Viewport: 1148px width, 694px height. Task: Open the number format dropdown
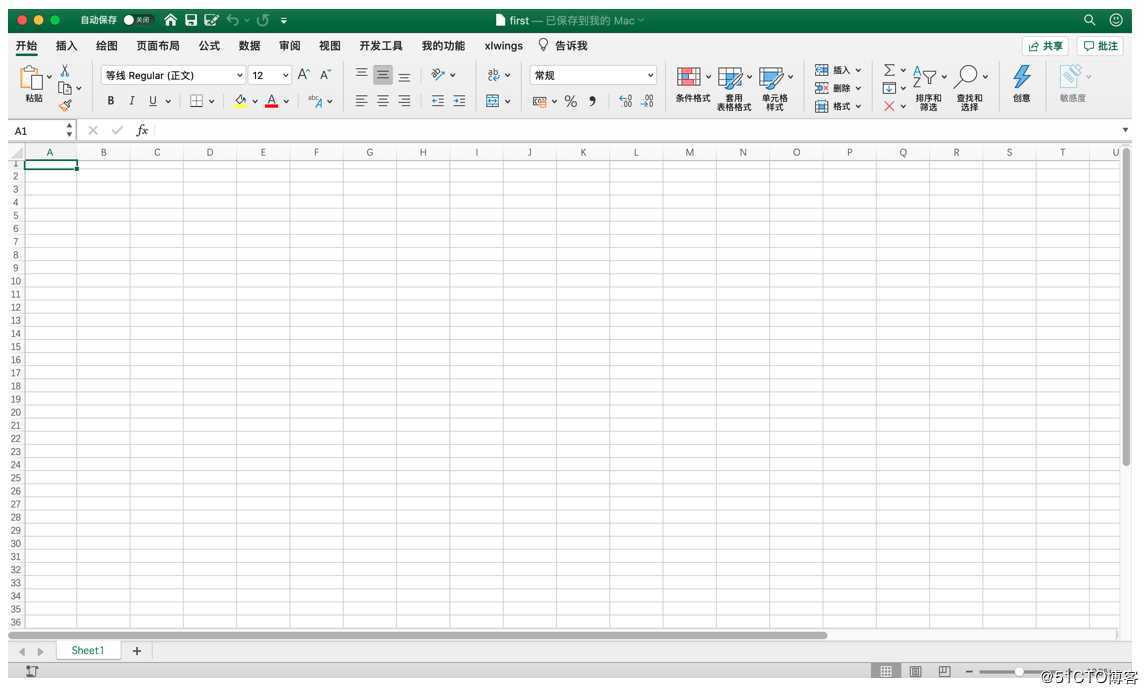pos(650,75)
